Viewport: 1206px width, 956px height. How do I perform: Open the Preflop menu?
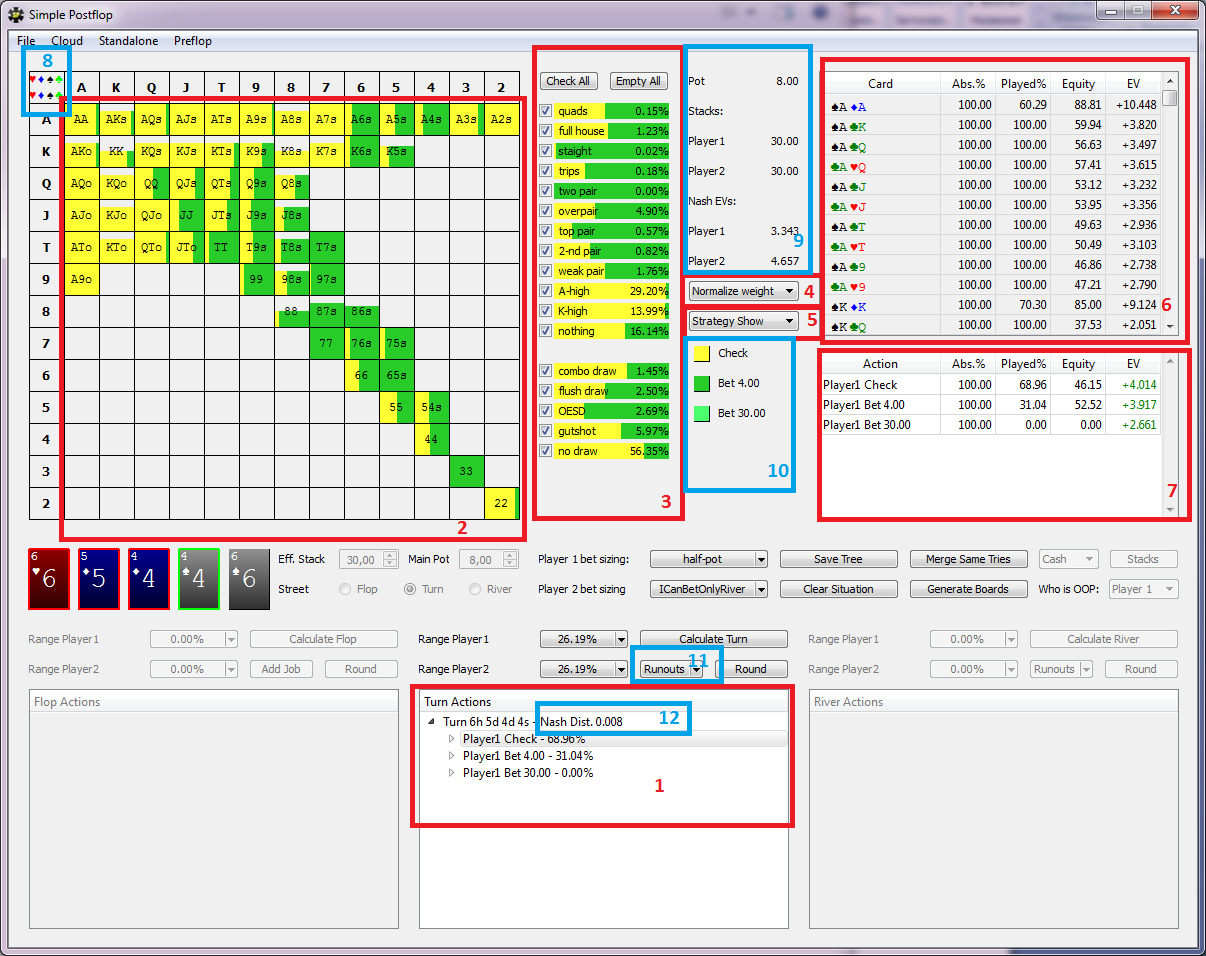(193, 41)
